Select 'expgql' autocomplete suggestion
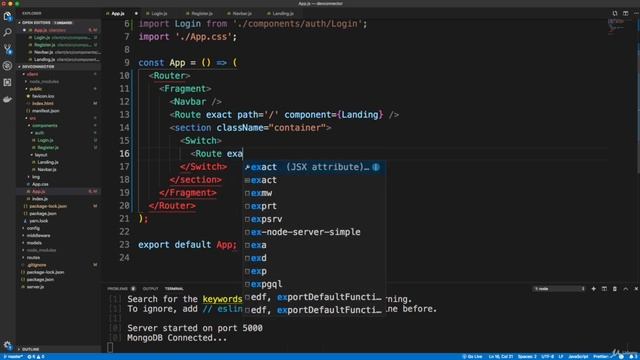This screenshot has width=640, height=360. tap(314, 284)
